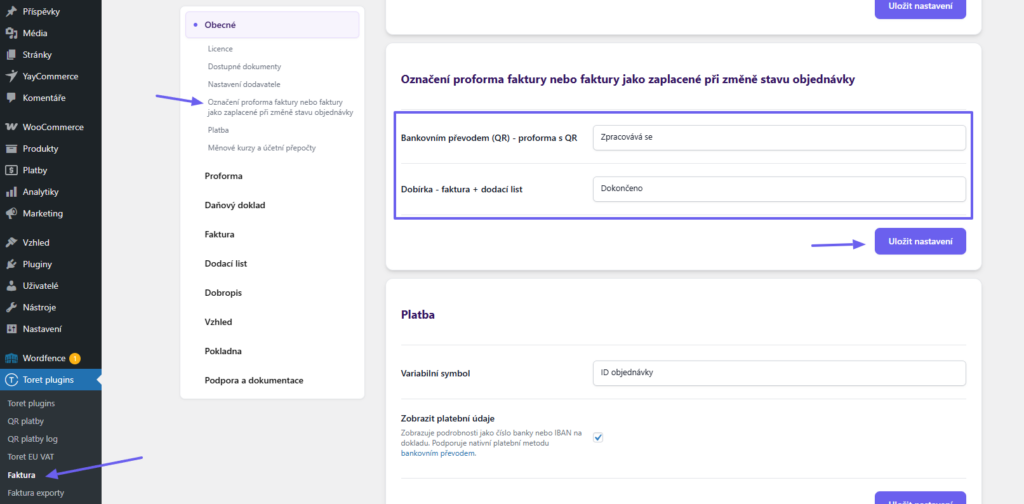Jump to Měnové kurzy a účetní přepočty
The width and height of the screenshot is (1024, 504).
pos(262,148)
